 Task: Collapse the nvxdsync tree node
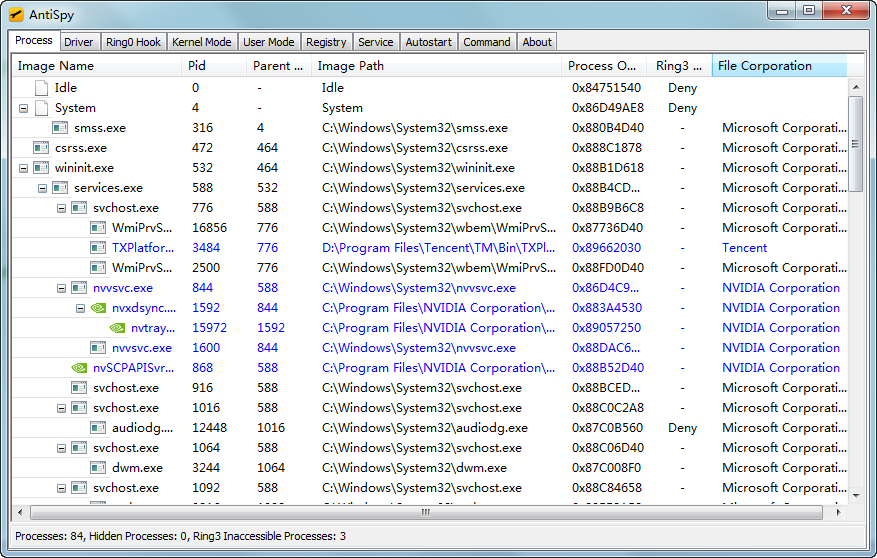coord(80,308)
